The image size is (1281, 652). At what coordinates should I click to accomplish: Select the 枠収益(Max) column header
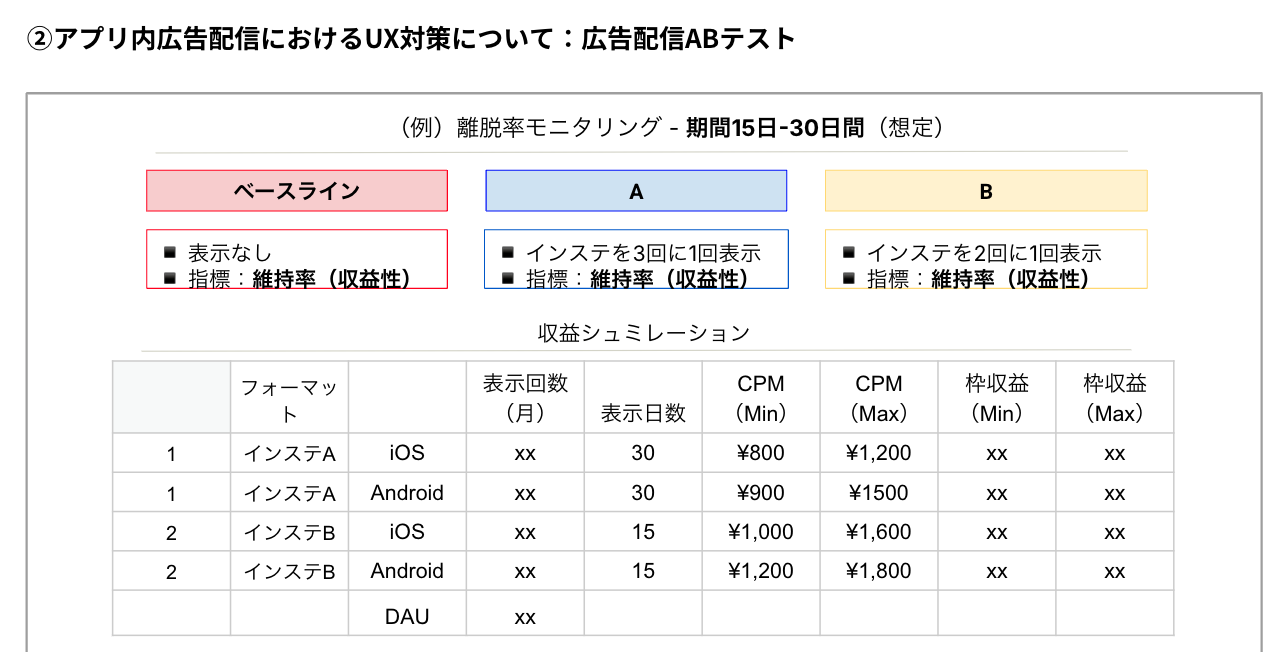(x=1115, y=398)
